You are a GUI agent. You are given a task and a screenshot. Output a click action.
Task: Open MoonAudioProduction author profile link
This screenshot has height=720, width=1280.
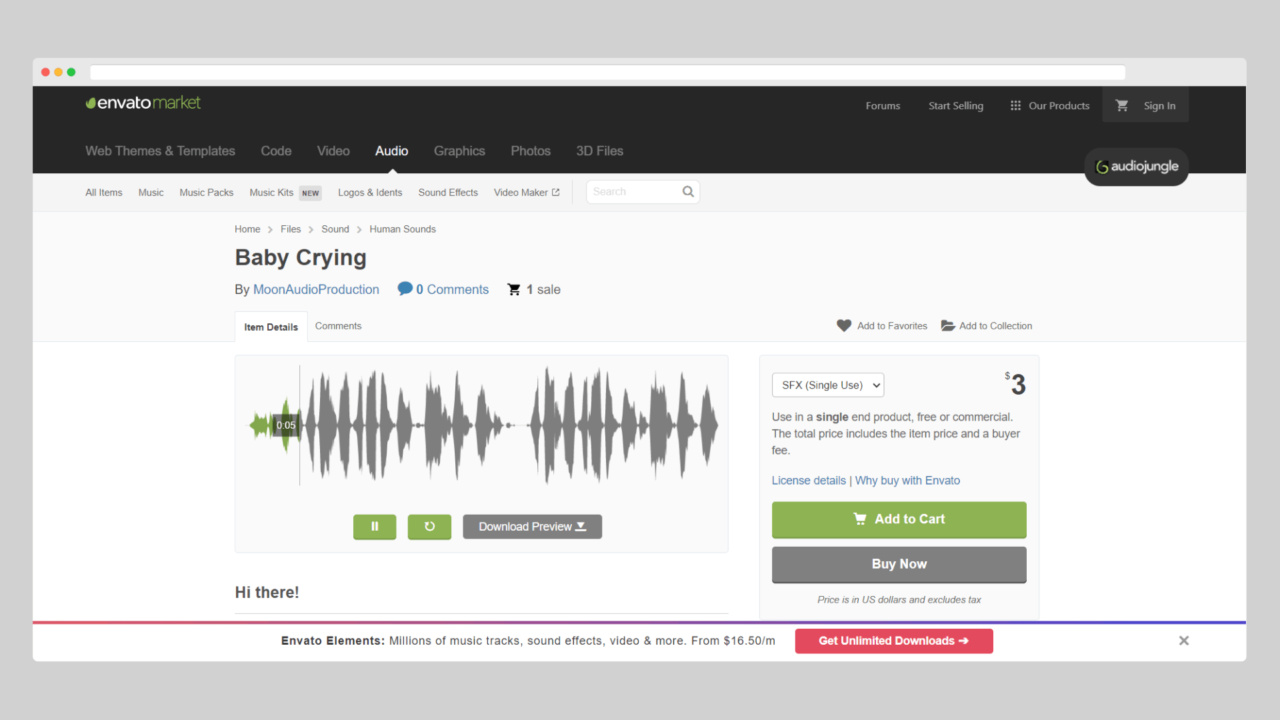pyautogui.click(x=316, y=290)
